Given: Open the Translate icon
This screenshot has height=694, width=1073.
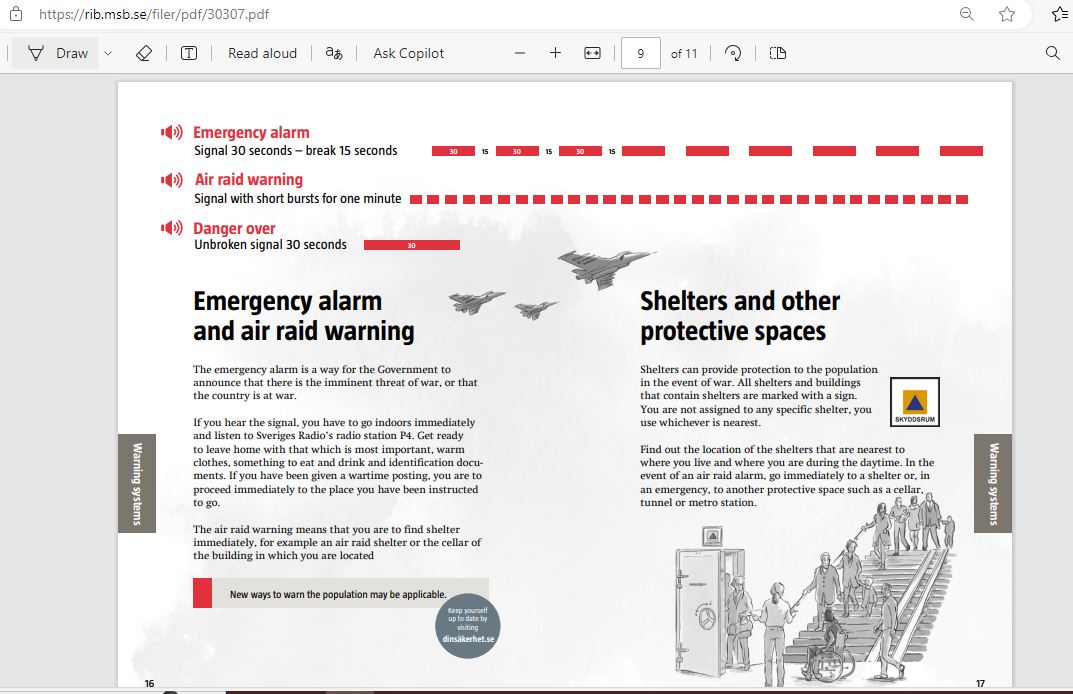Looking at the screenshot, I should coord(334,53).
